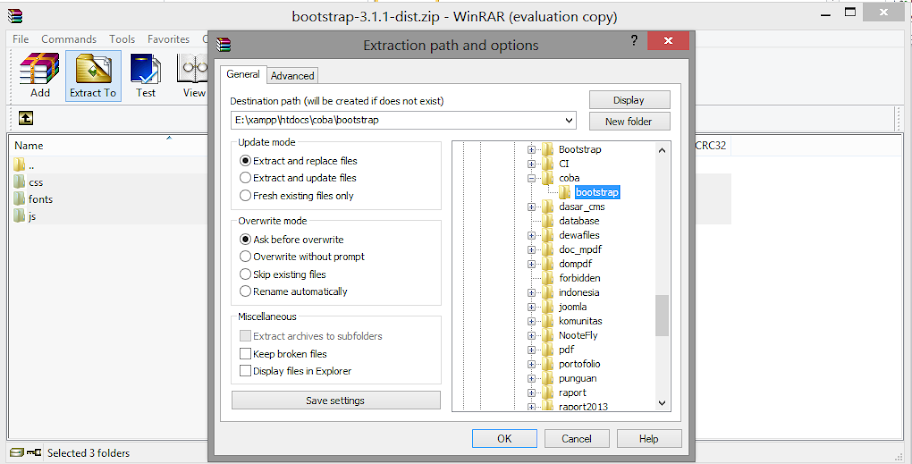Select the js folder icon in file list
This screenshot has width=912, height=464.
[x=19, y=216]
